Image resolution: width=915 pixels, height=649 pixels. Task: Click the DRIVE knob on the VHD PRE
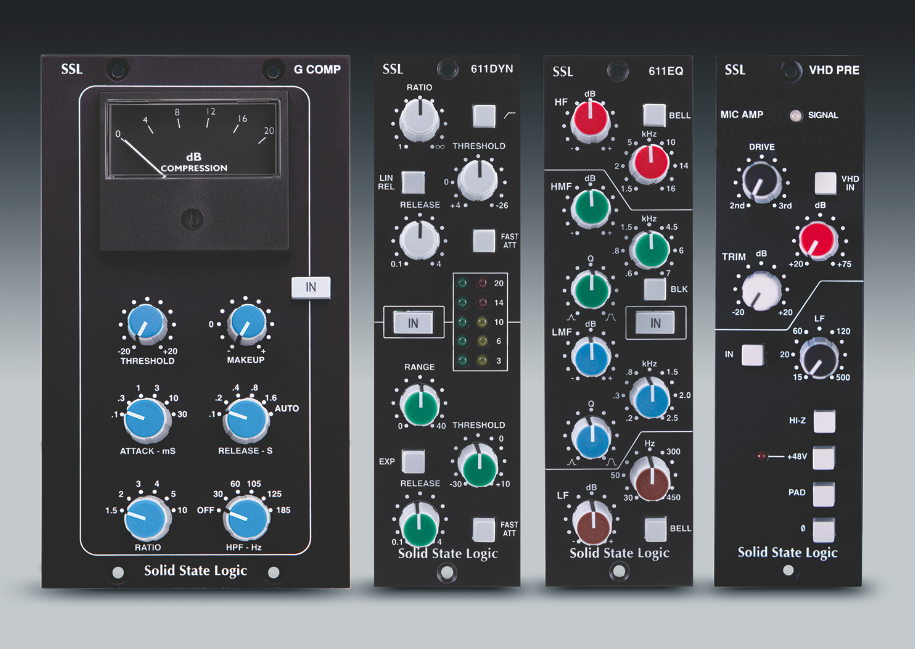click(x=760, y=183)
